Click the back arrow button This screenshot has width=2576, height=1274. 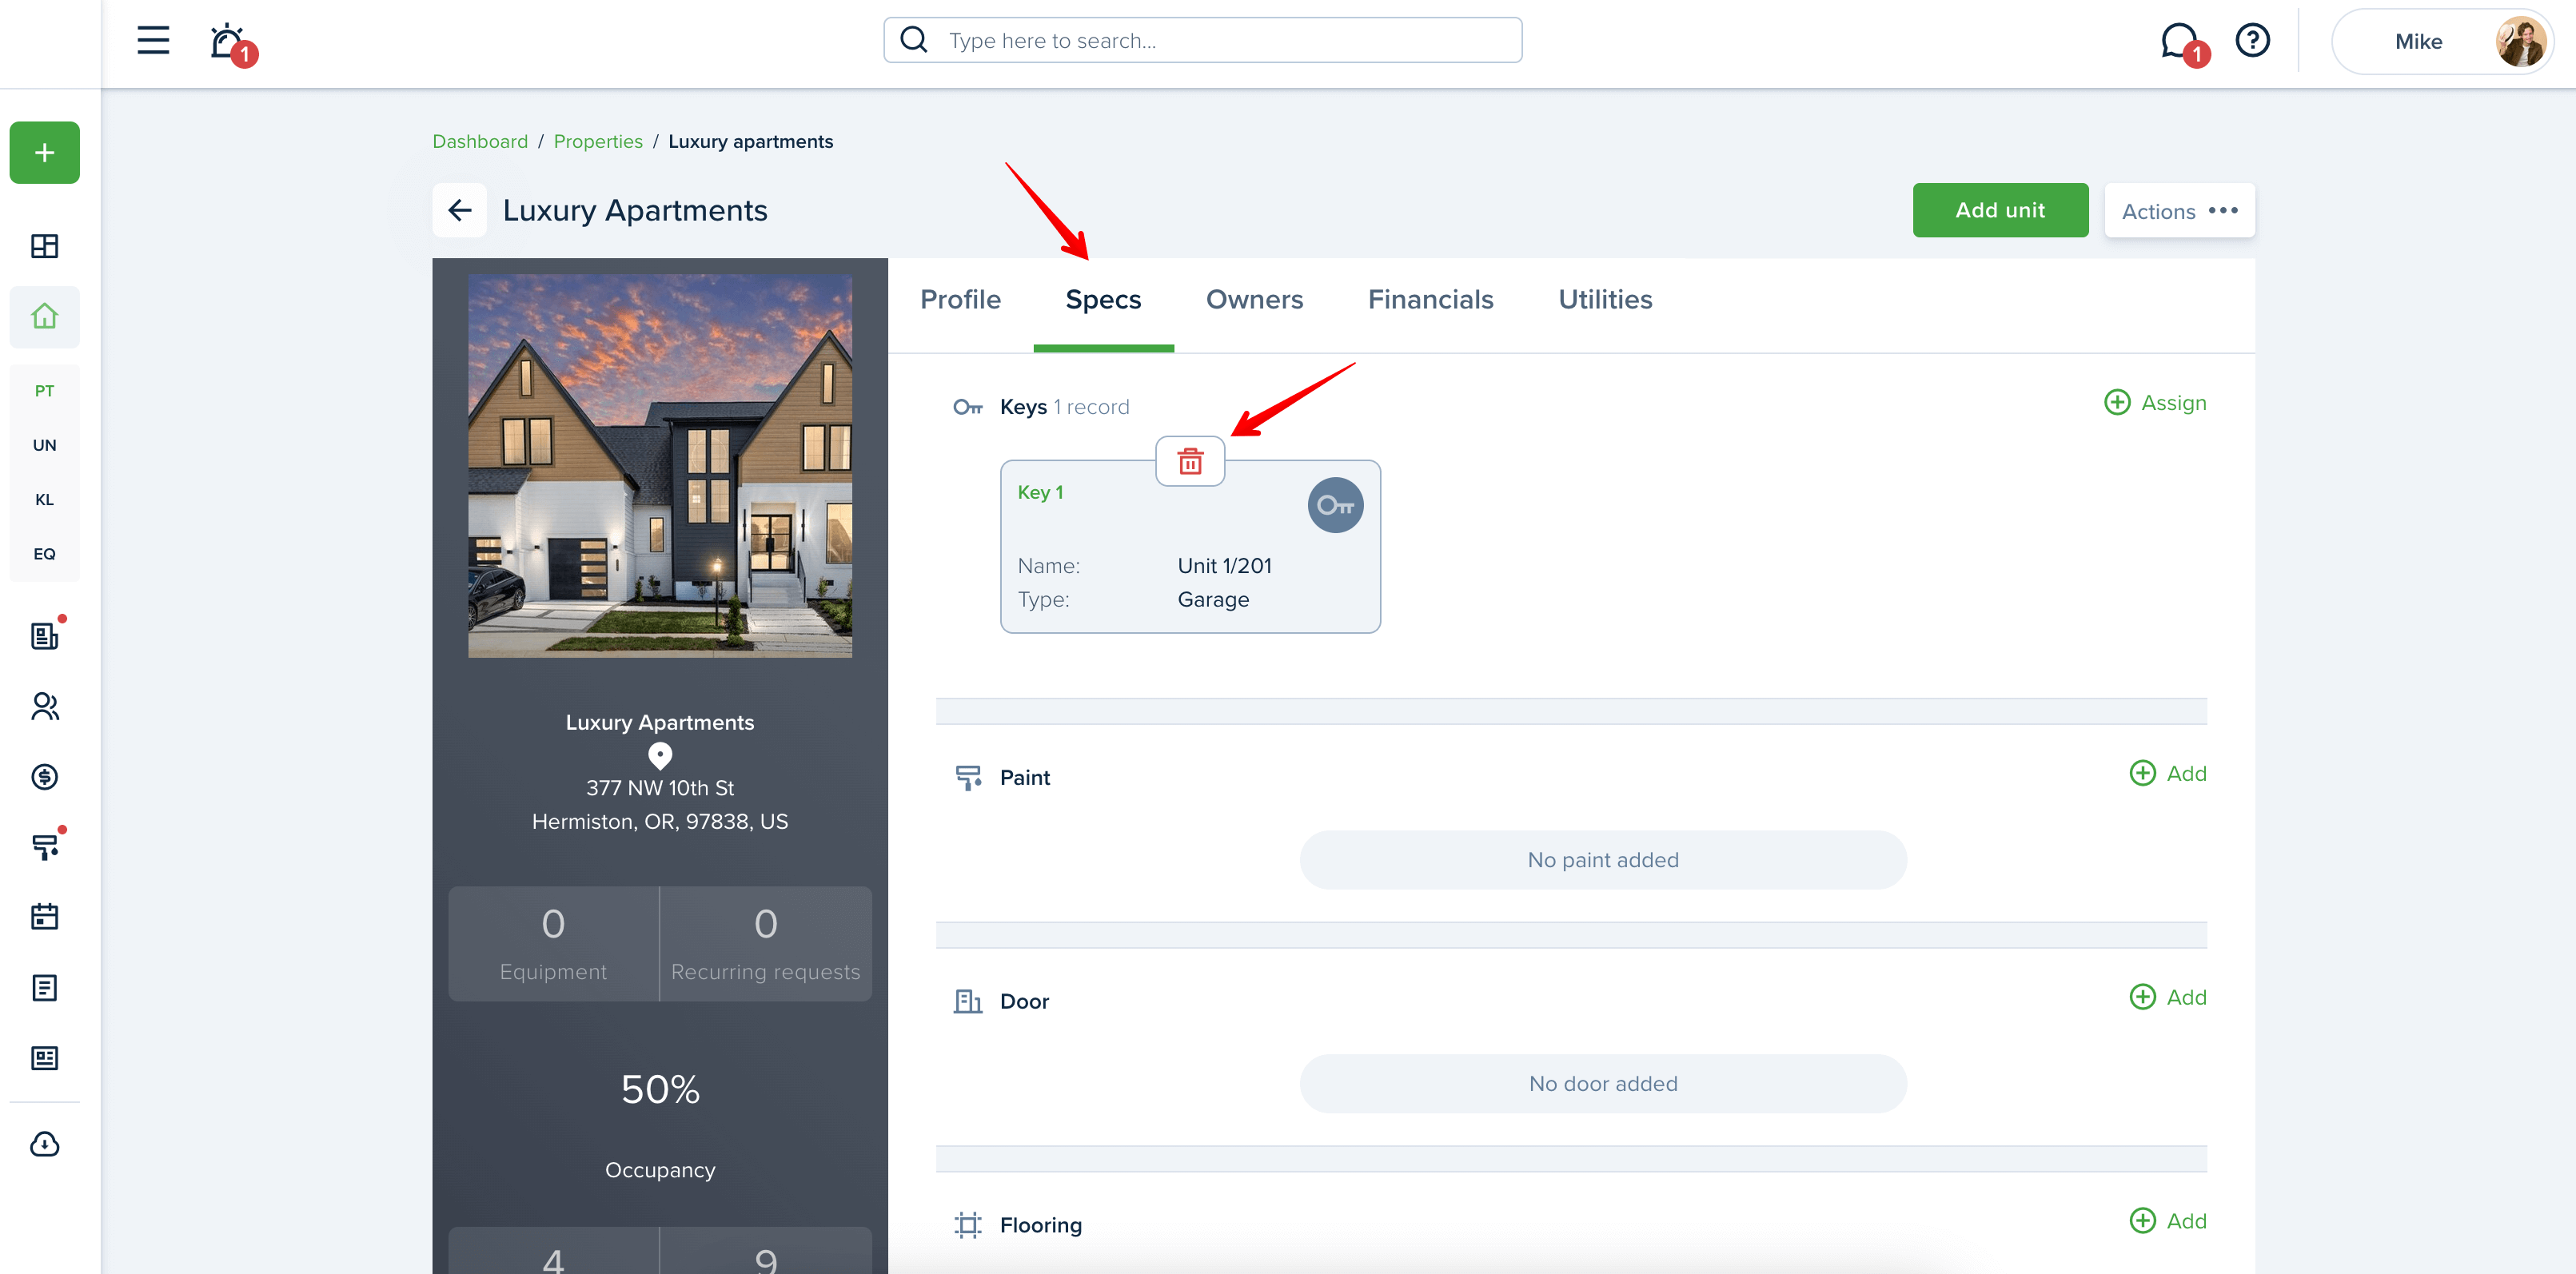(x=460, y=210)
